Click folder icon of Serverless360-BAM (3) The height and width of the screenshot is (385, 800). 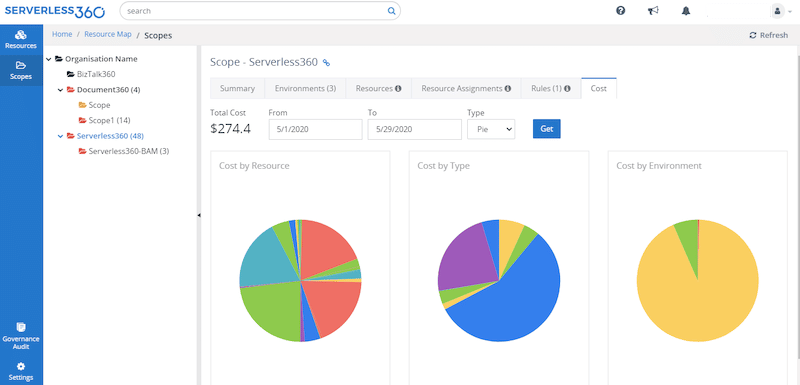(82, 151)
